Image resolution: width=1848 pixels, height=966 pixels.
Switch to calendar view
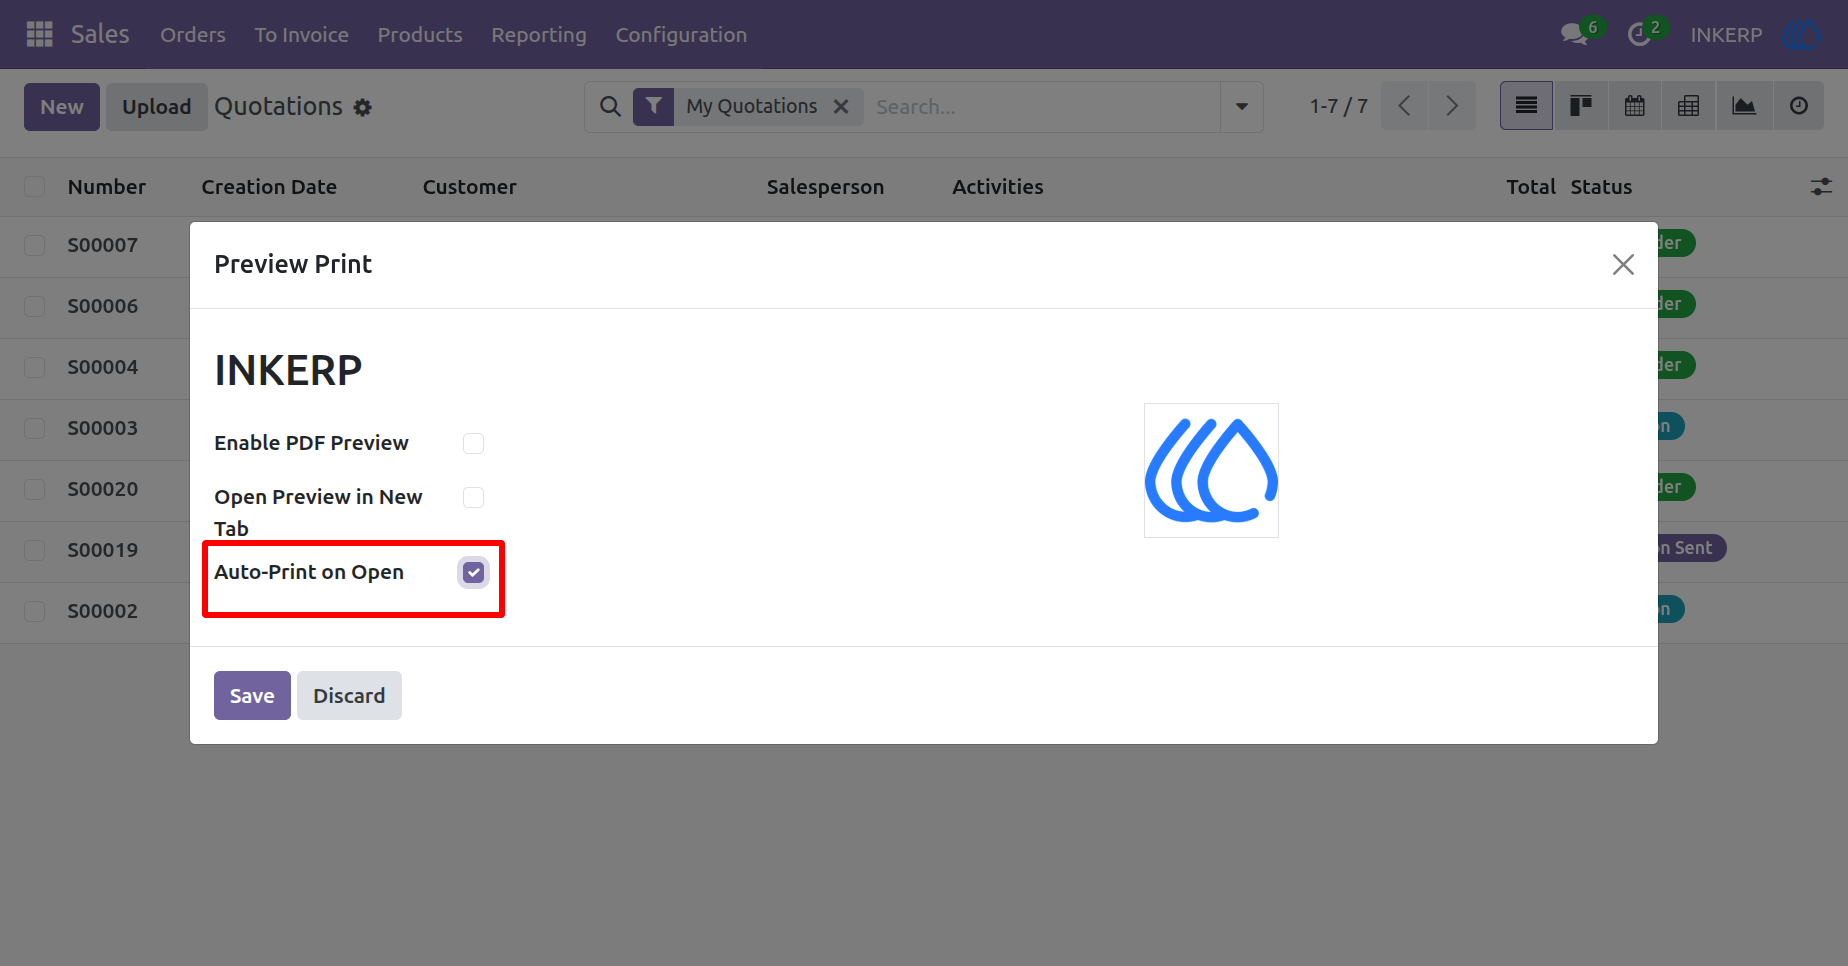pos(1635,106)
